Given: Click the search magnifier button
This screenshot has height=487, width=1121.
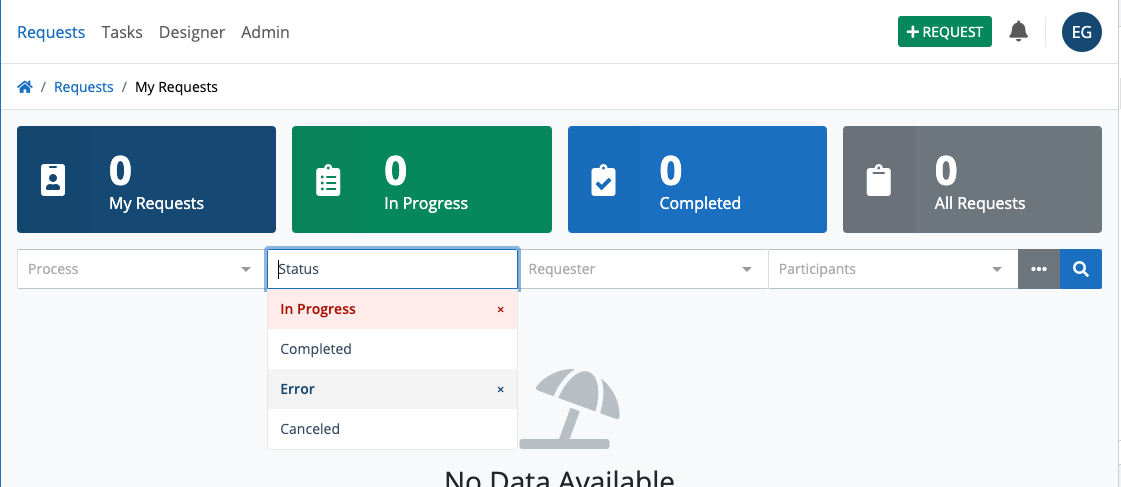Looking at the screenshot, I should (1081, 269).
